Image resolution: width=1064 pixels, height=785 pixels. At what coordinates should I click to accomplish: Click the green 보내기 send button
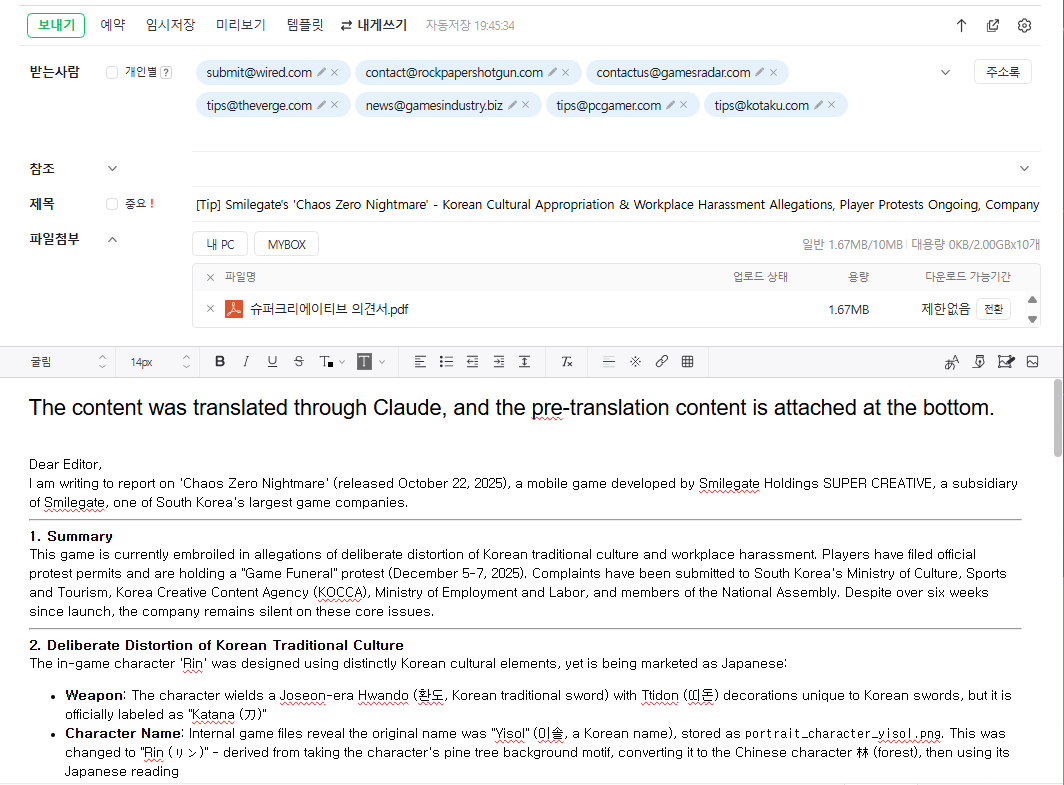pos(56,25)
